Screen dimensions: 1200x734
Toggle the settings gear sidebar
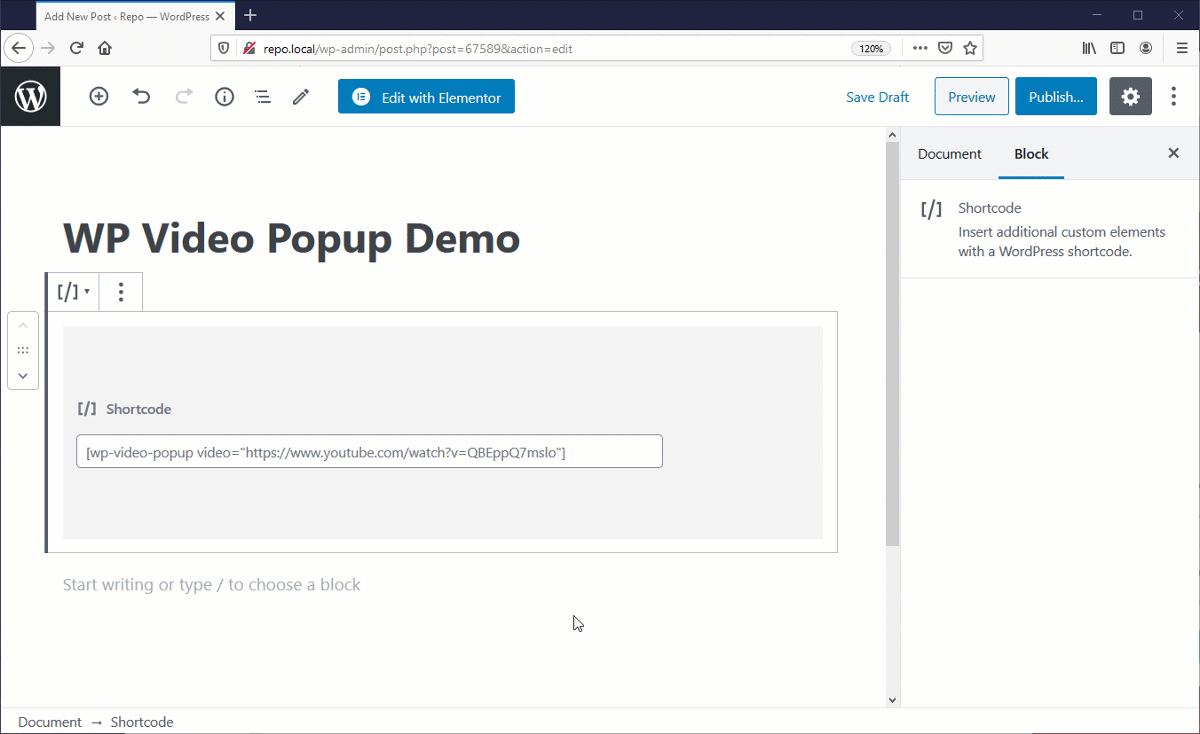[1130, 97]
